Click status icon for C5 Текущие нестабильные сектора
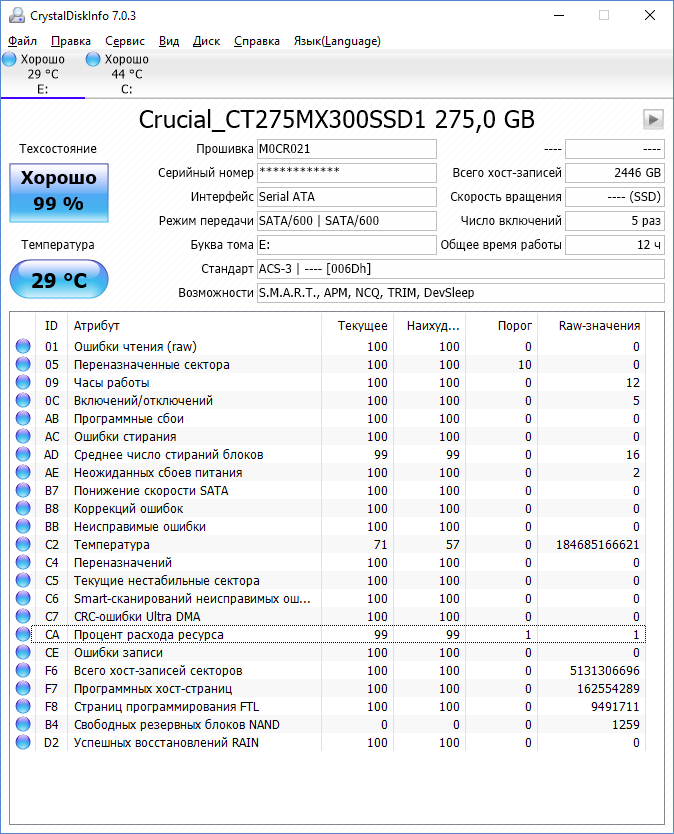Image resolution: width=674 pixels, height=834 pixels. (23, 580)
